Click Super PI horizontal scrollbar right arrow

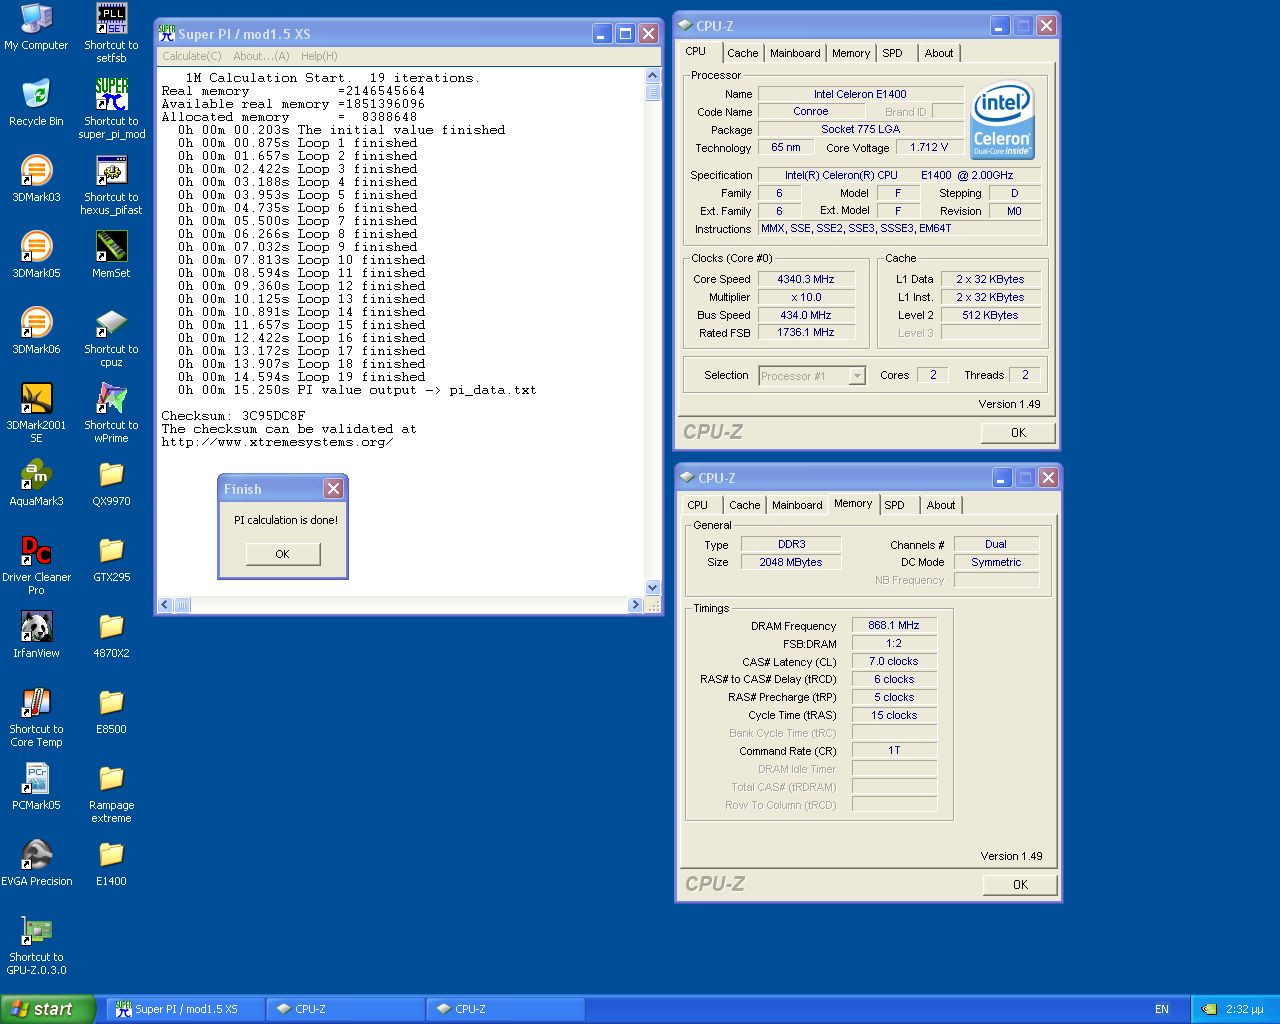(635, 605)
